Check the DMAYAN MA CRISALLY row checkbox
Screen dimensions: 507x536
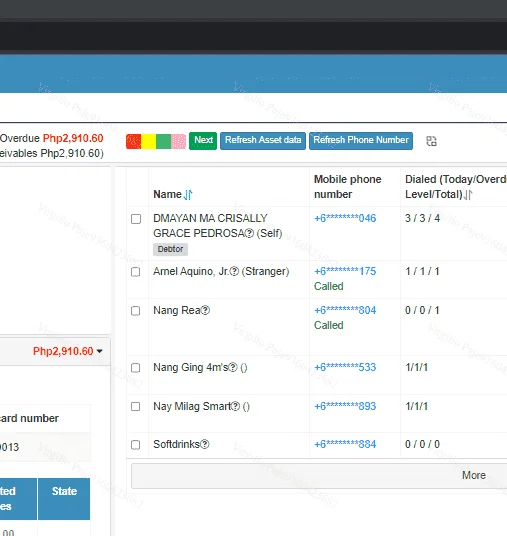(136, 219)
